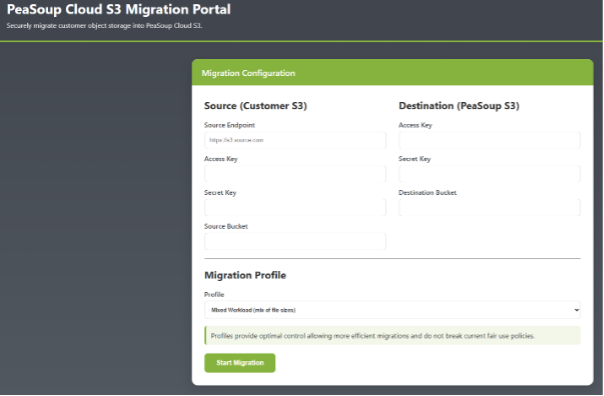Image resolution: width=604 pixels, height=396 pixels.
Task: Click the destination Access Key field
Action: (x=489, y=140)
